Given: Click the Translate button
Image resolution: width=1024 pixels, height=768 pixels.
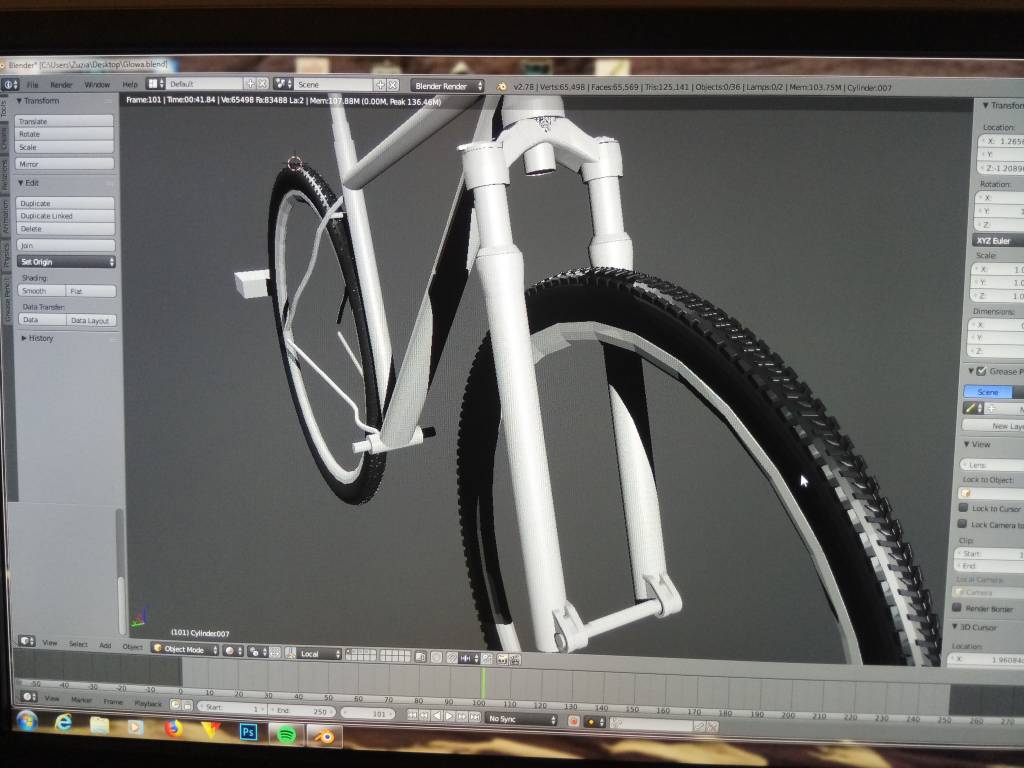Looking at the screenshot, I should point(65,121).
